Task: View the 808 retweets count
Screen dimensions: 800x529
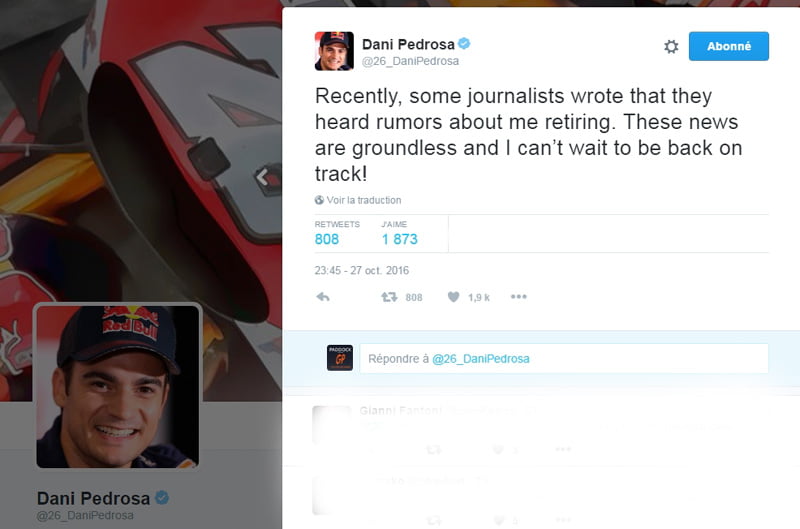Action: [x=327, y=239]
